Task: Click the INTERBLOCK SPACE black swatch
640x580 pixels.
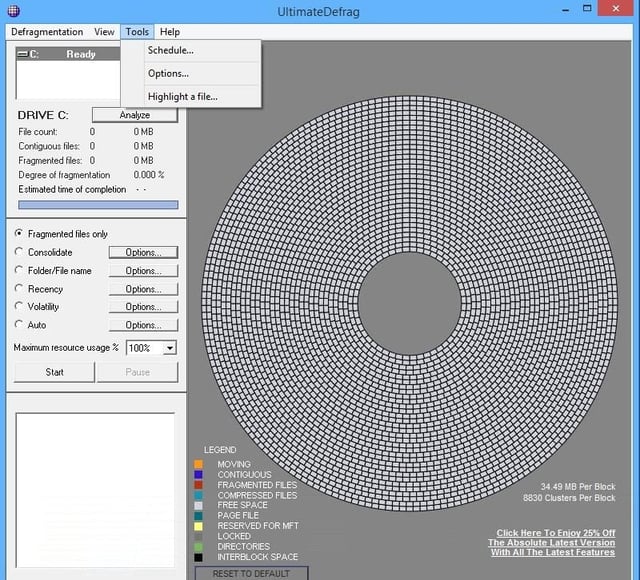Action: pos(198,557)
